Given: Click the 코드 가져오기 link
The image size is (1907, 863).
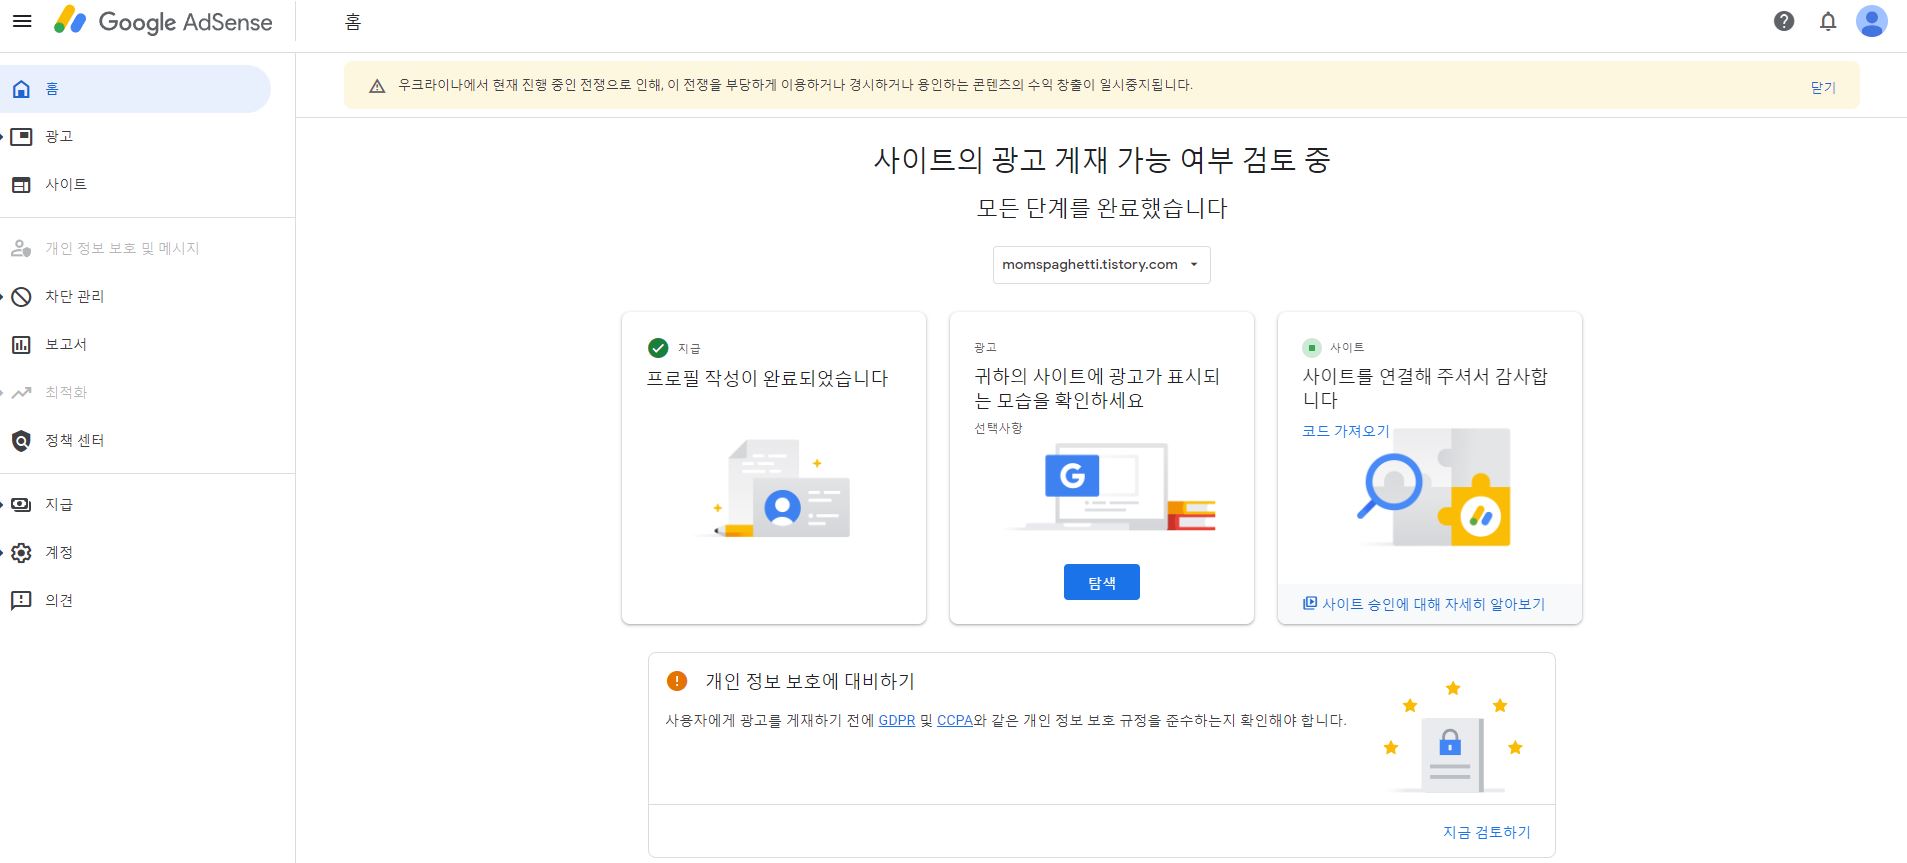Looking at the screenshot, I should (1345, 431).
